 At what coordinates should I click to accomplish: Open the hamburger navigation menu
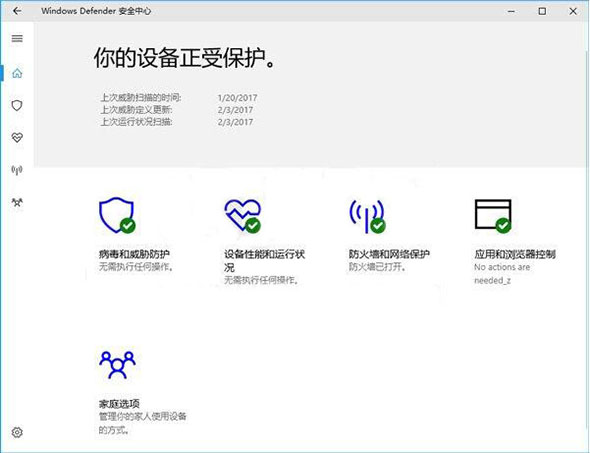point(17,38)
